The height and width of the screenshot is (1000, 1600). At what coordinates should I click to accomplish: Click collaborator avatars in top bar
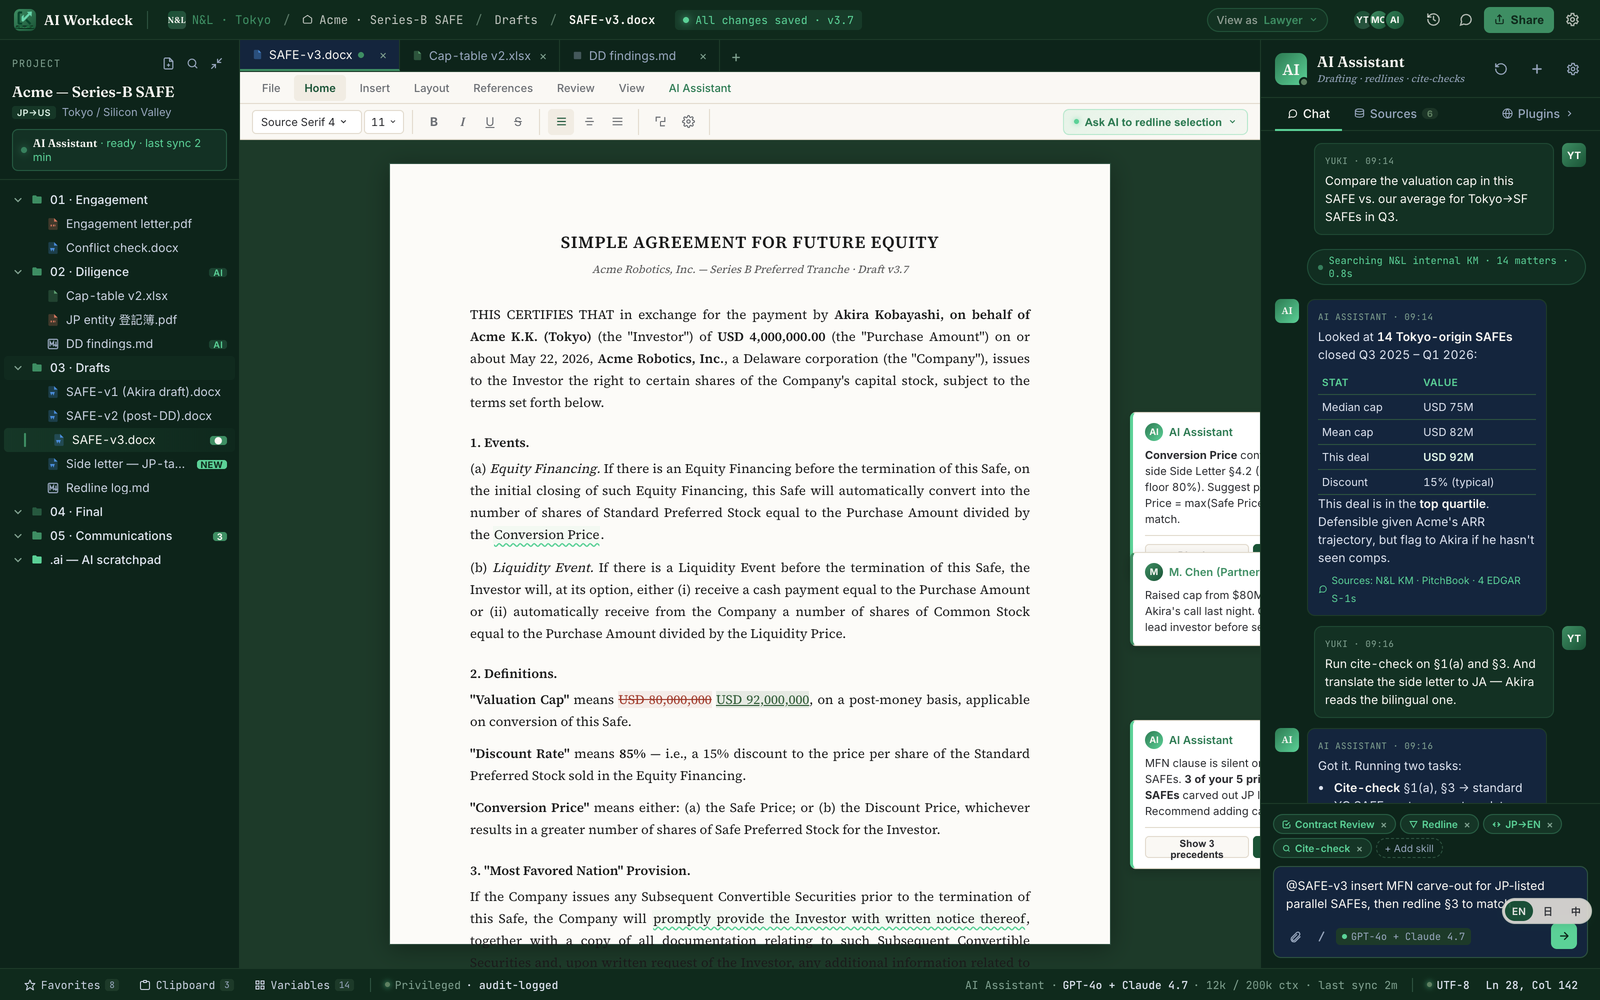(x=1379, y=20)
